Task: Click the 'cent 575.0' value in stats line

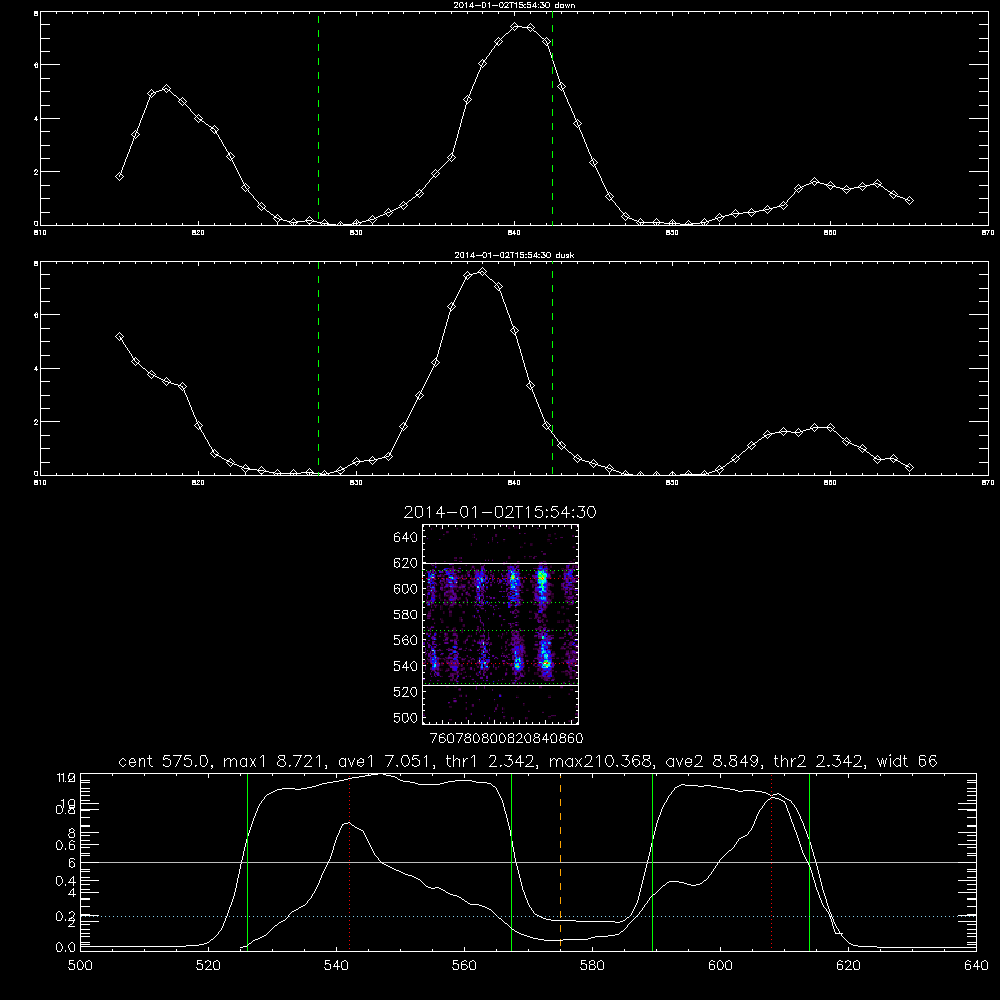Action: pyautogui.click(x=165, y=761)
